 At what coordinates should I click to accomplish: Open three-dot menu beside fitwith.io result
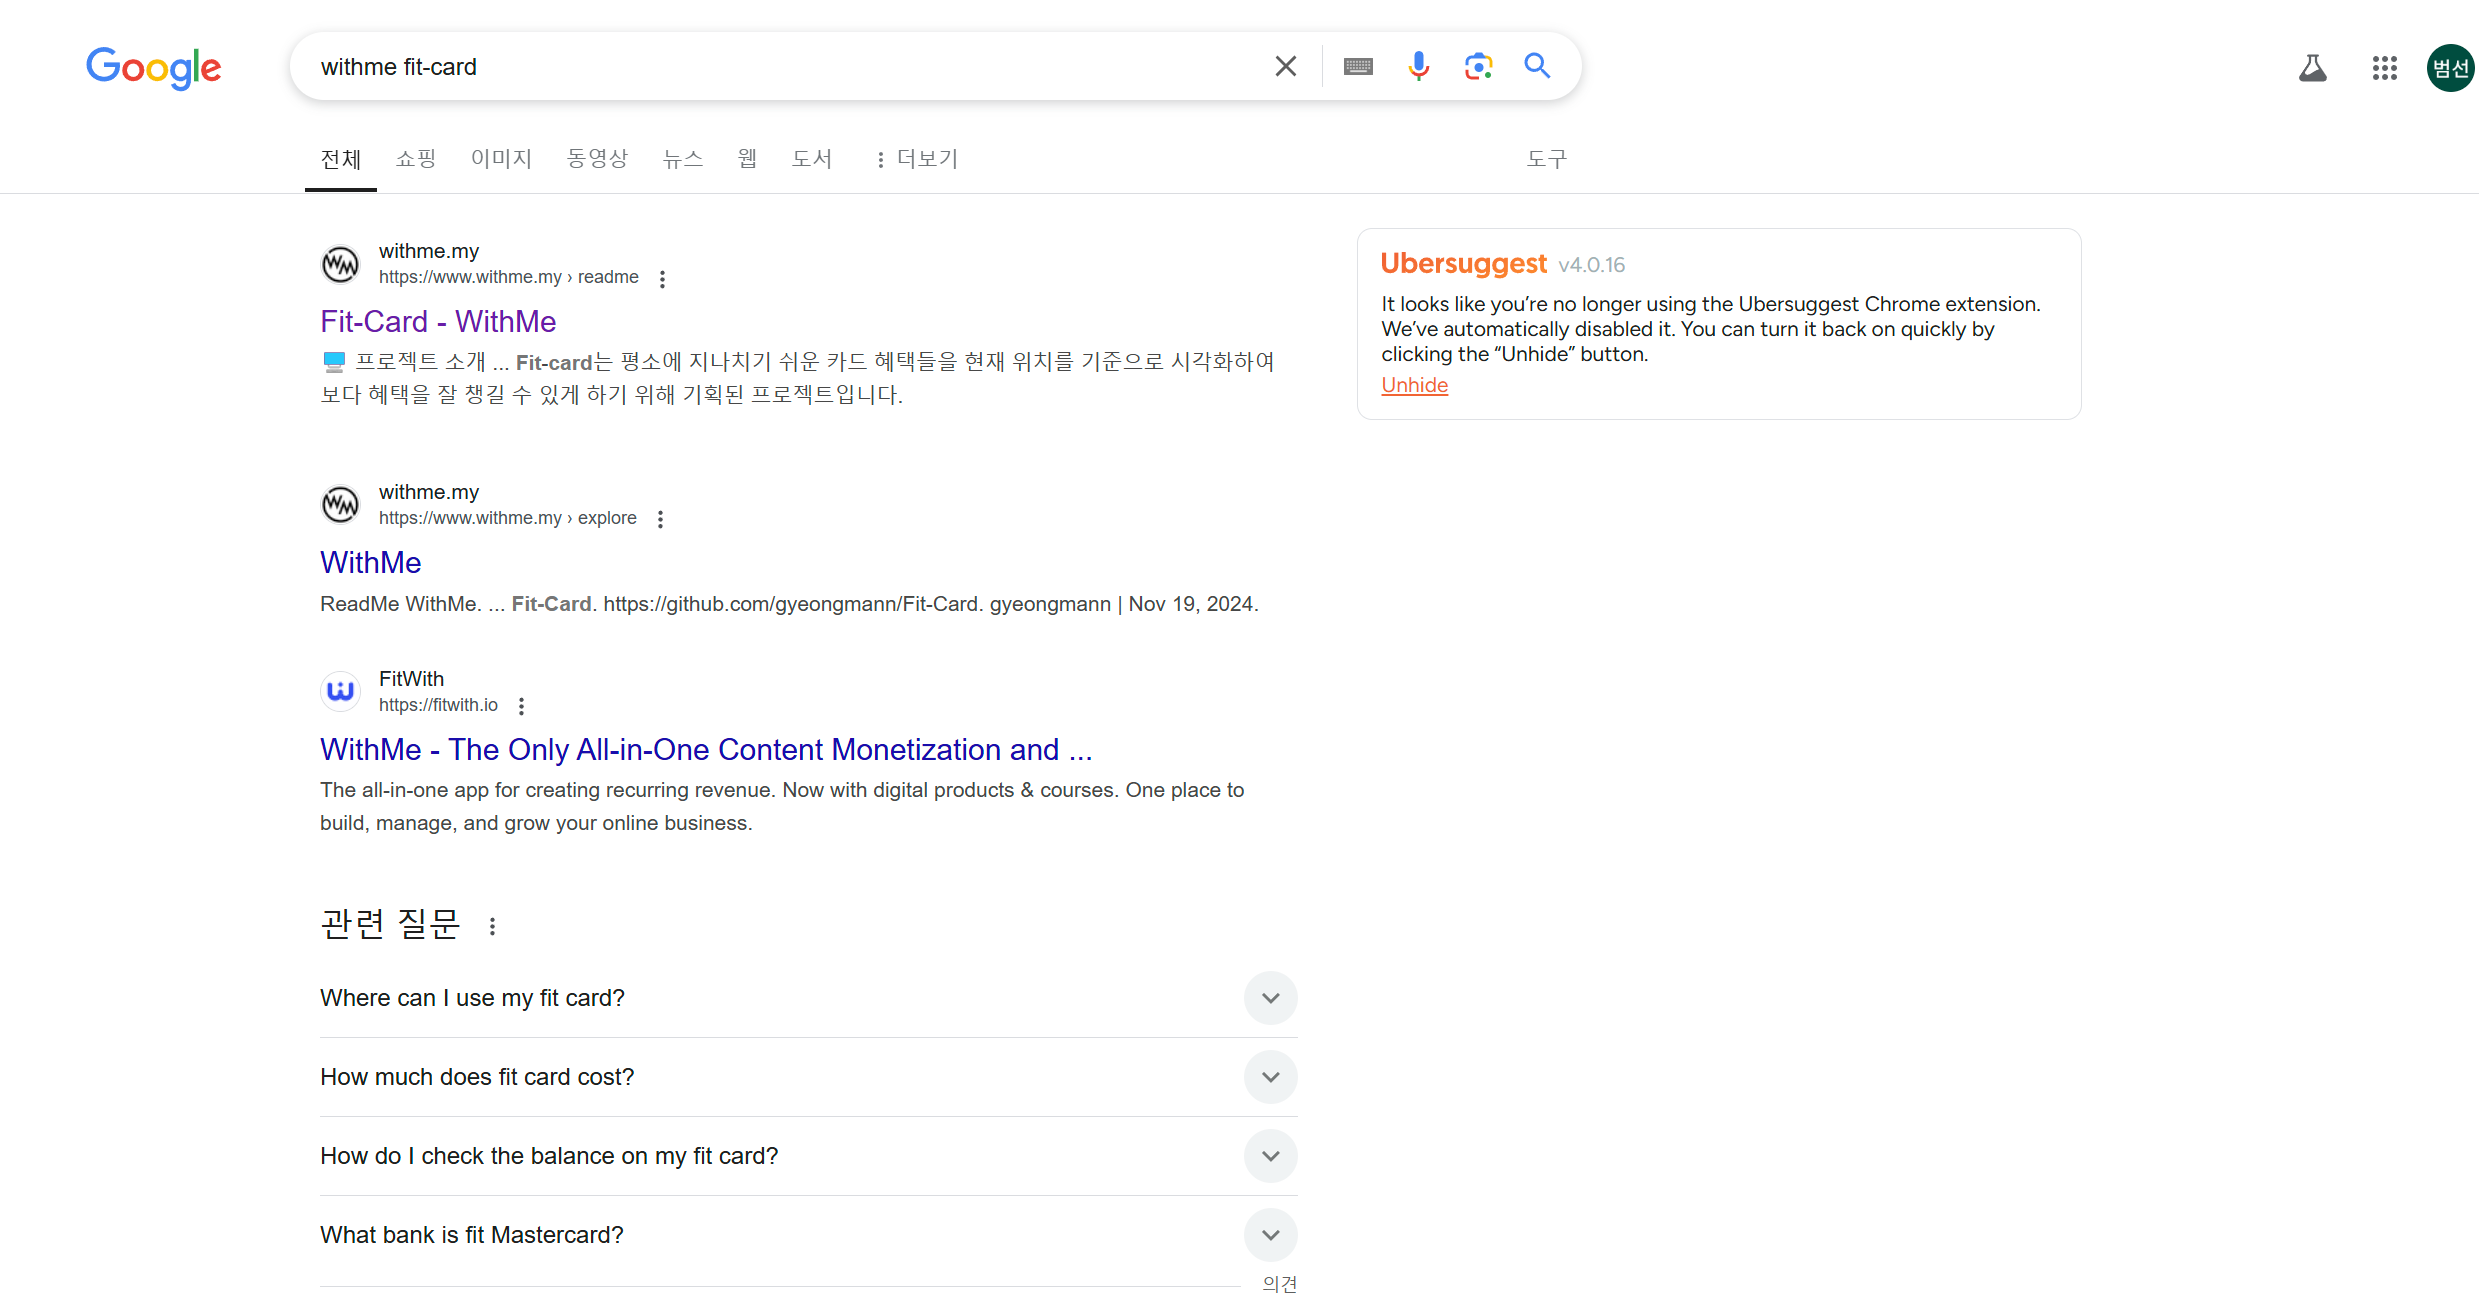(521, 706)
